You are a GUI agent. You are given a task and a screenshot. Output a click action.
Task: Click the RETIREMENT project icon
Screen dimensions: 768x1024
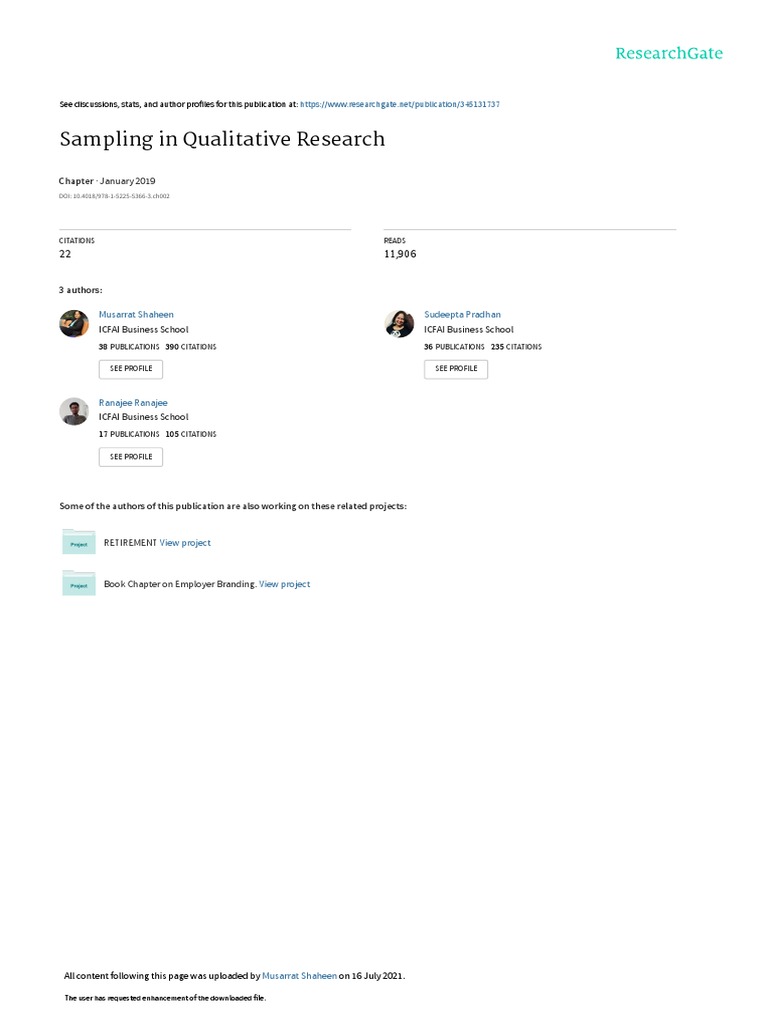[79, 542]
